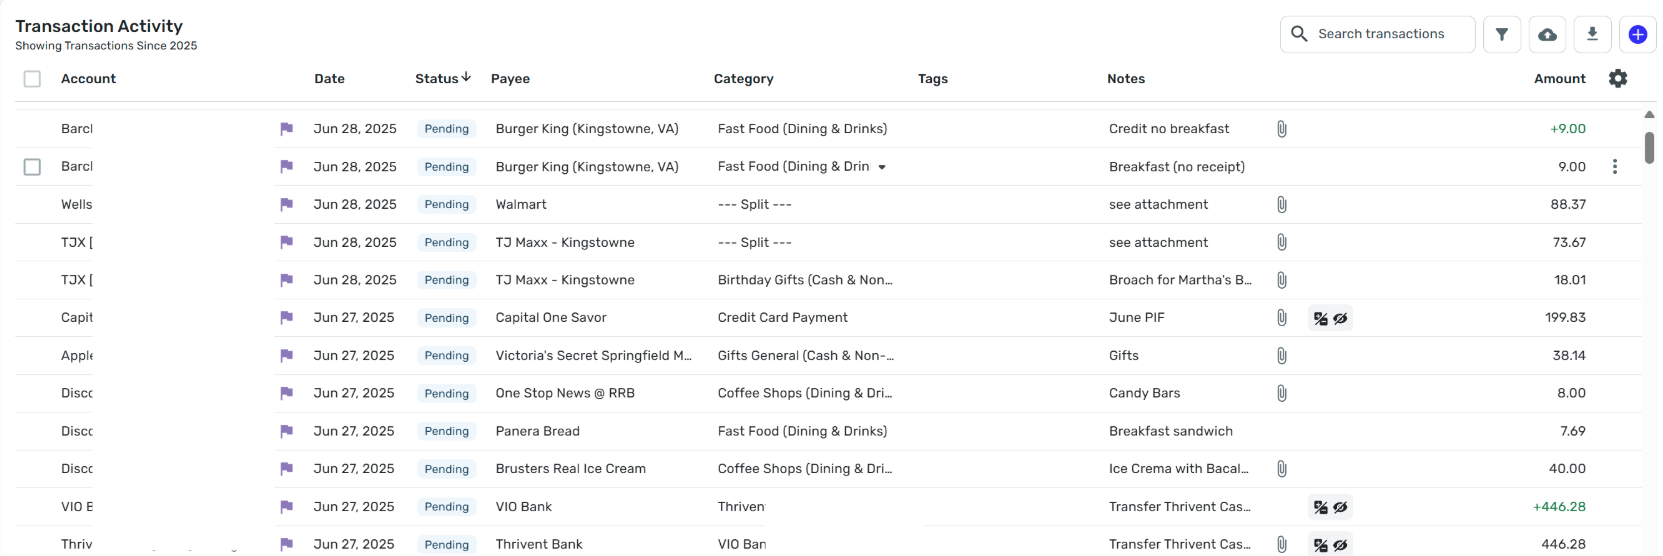This screenshot has width=1663, height=556.
Task: Toggle the select-all transactions checkbox
Action: 32,79
